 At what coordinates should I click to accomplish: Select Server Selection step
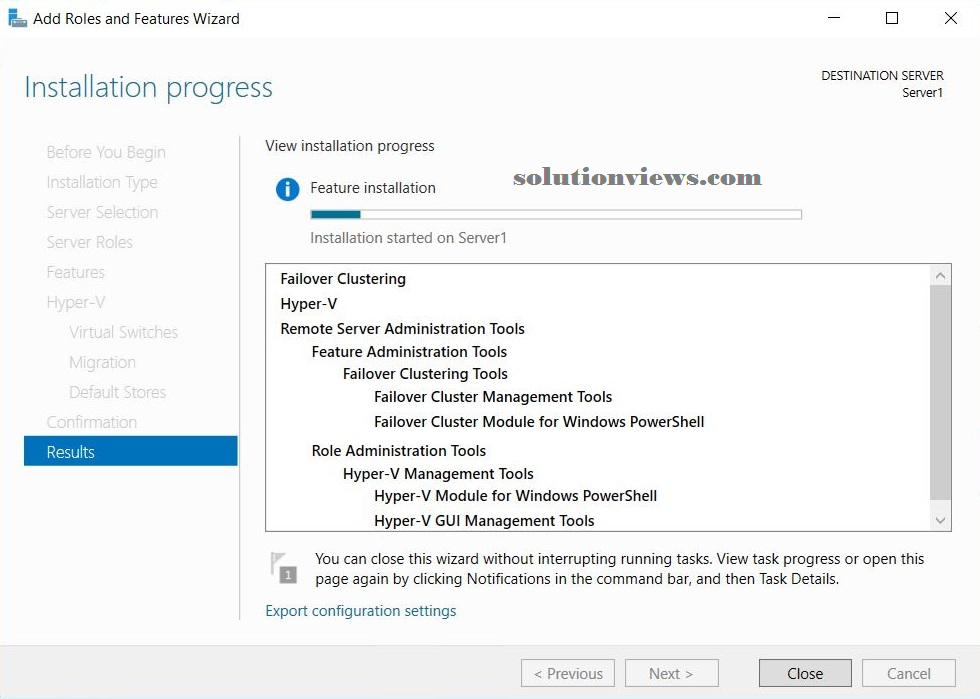coord(102,213)
